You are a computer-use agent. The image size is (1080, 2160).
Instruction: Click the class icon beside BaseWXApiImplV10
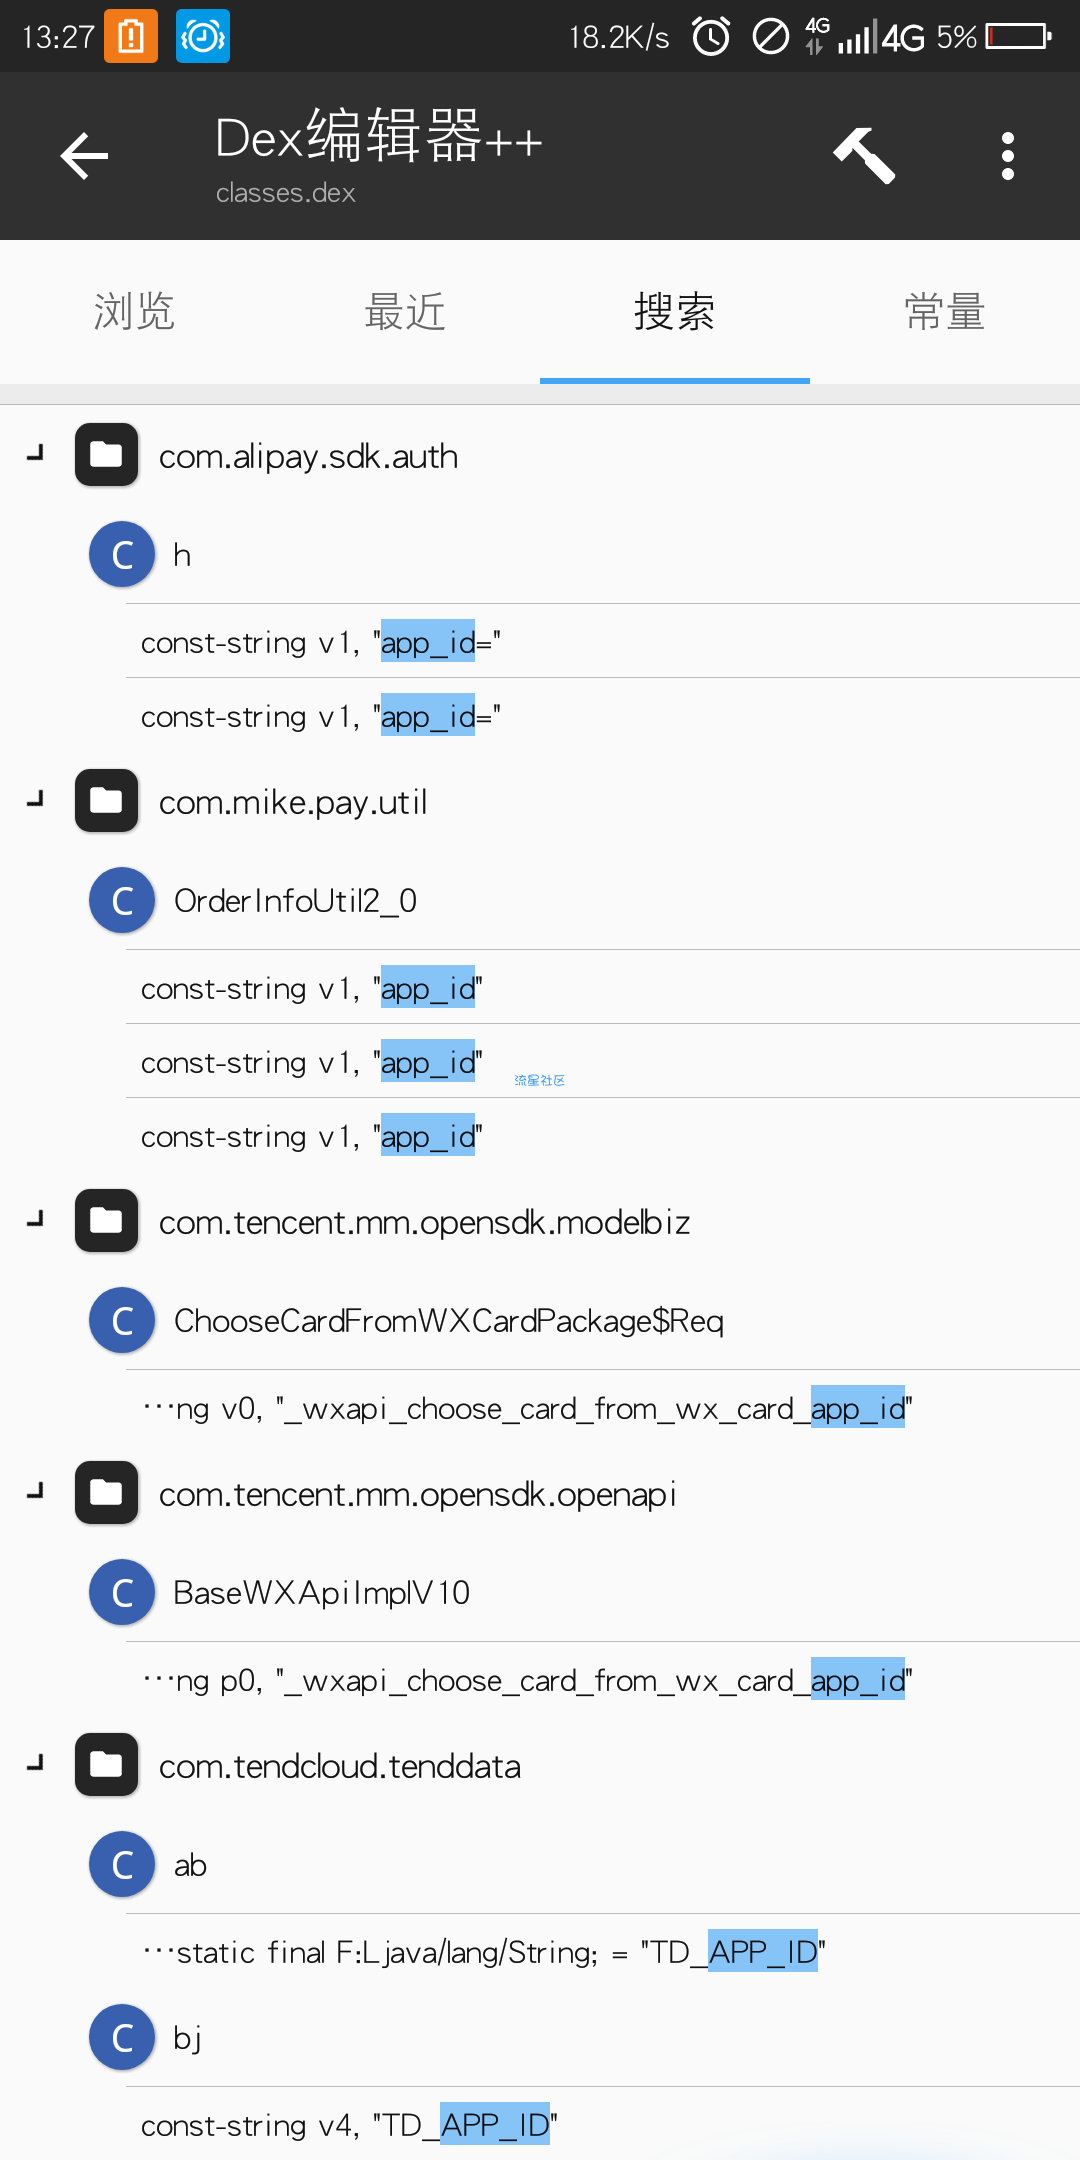click(x=122, y=1592)
